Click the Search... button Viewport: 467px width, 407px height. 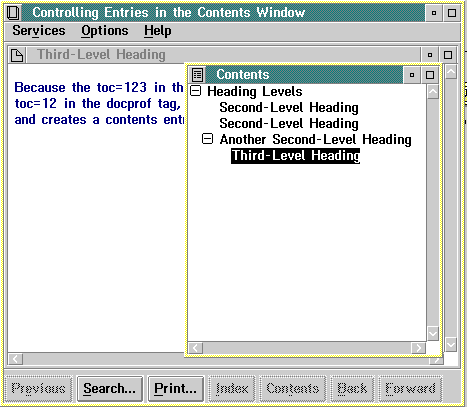(110, 389)
